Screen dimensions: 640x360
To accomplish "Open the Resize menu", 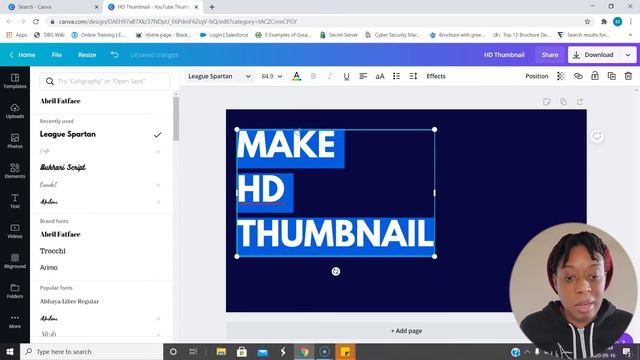I will (x=87, y=55).
